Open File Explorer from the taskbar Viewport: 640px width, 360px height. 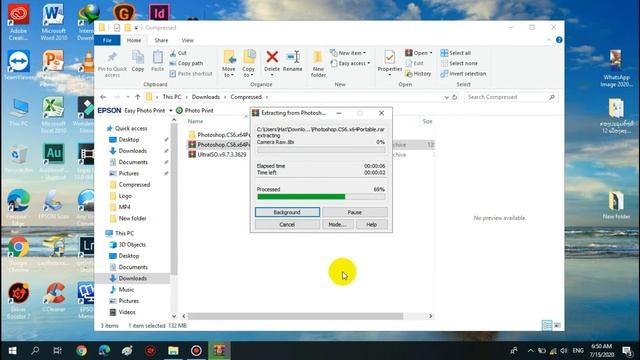click(x=173, y=351)
